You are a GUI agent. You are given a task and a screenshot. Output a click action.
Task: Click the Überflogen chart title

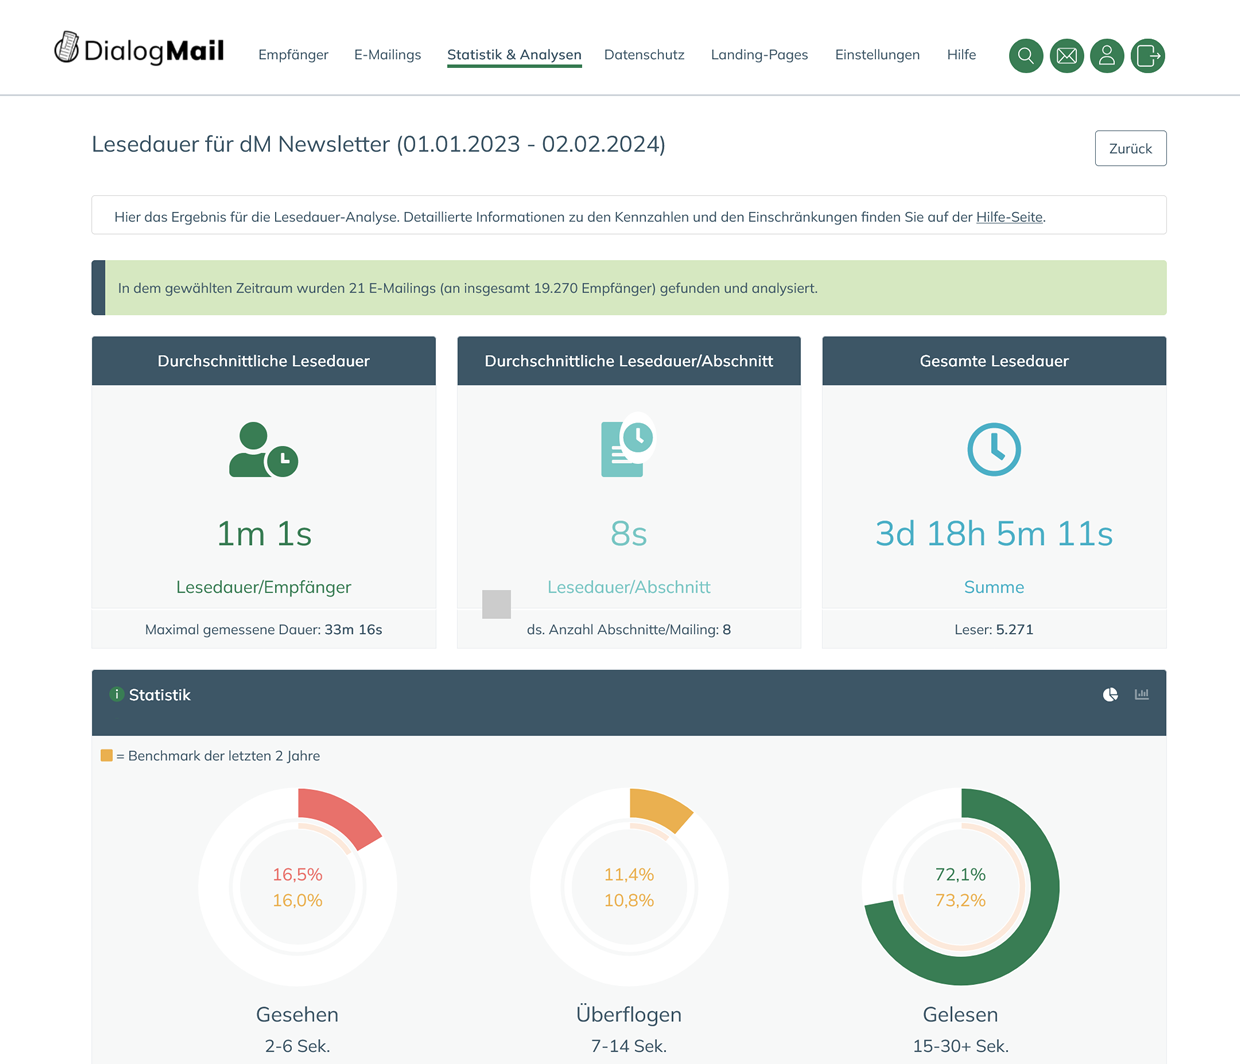pos(629,1014)
